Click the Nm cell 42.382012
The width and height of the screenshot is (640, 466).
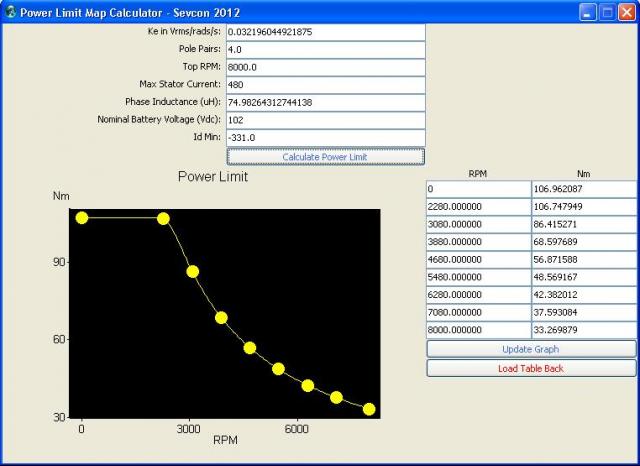coord(584,295)
